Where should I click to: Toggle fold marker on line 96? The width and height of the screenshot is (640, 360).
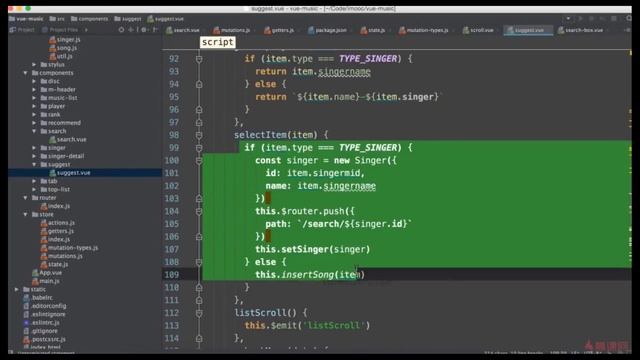click(199, 110)
